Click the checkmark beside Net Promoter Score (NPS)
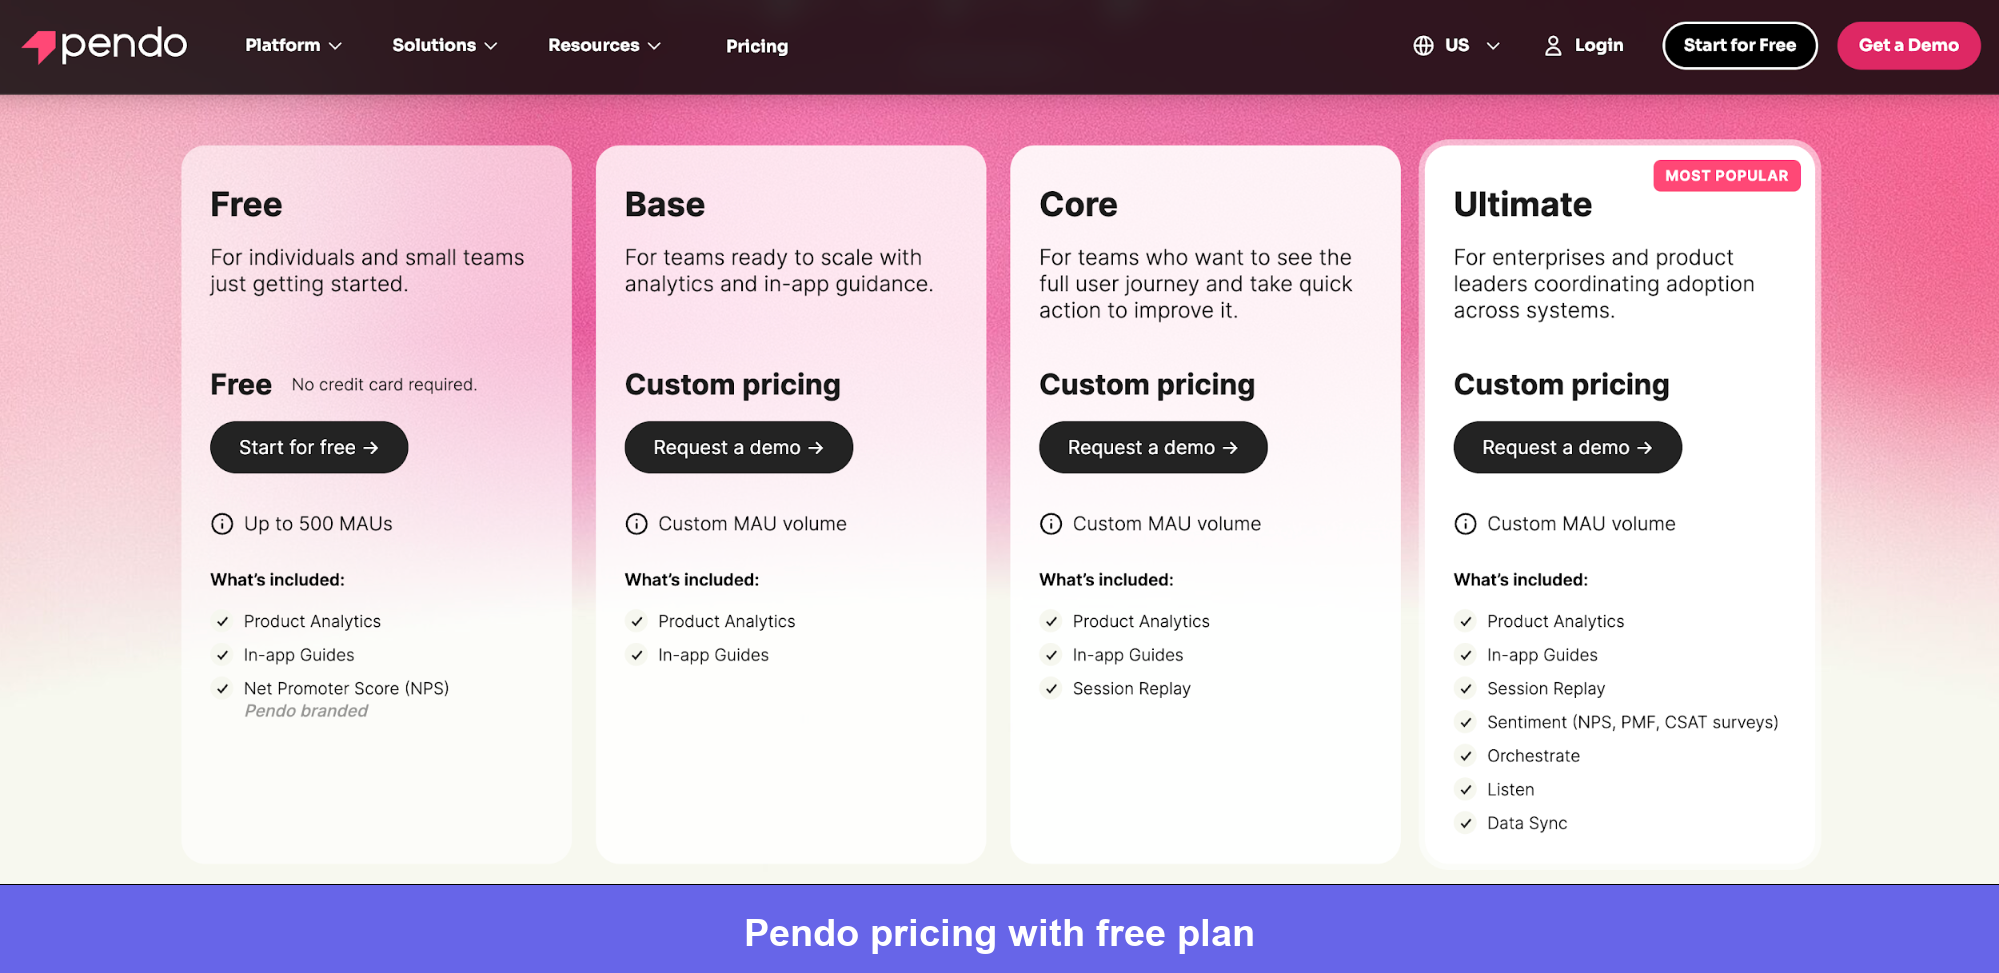The width and height of the screenshot is (1999, 973). 221,688
